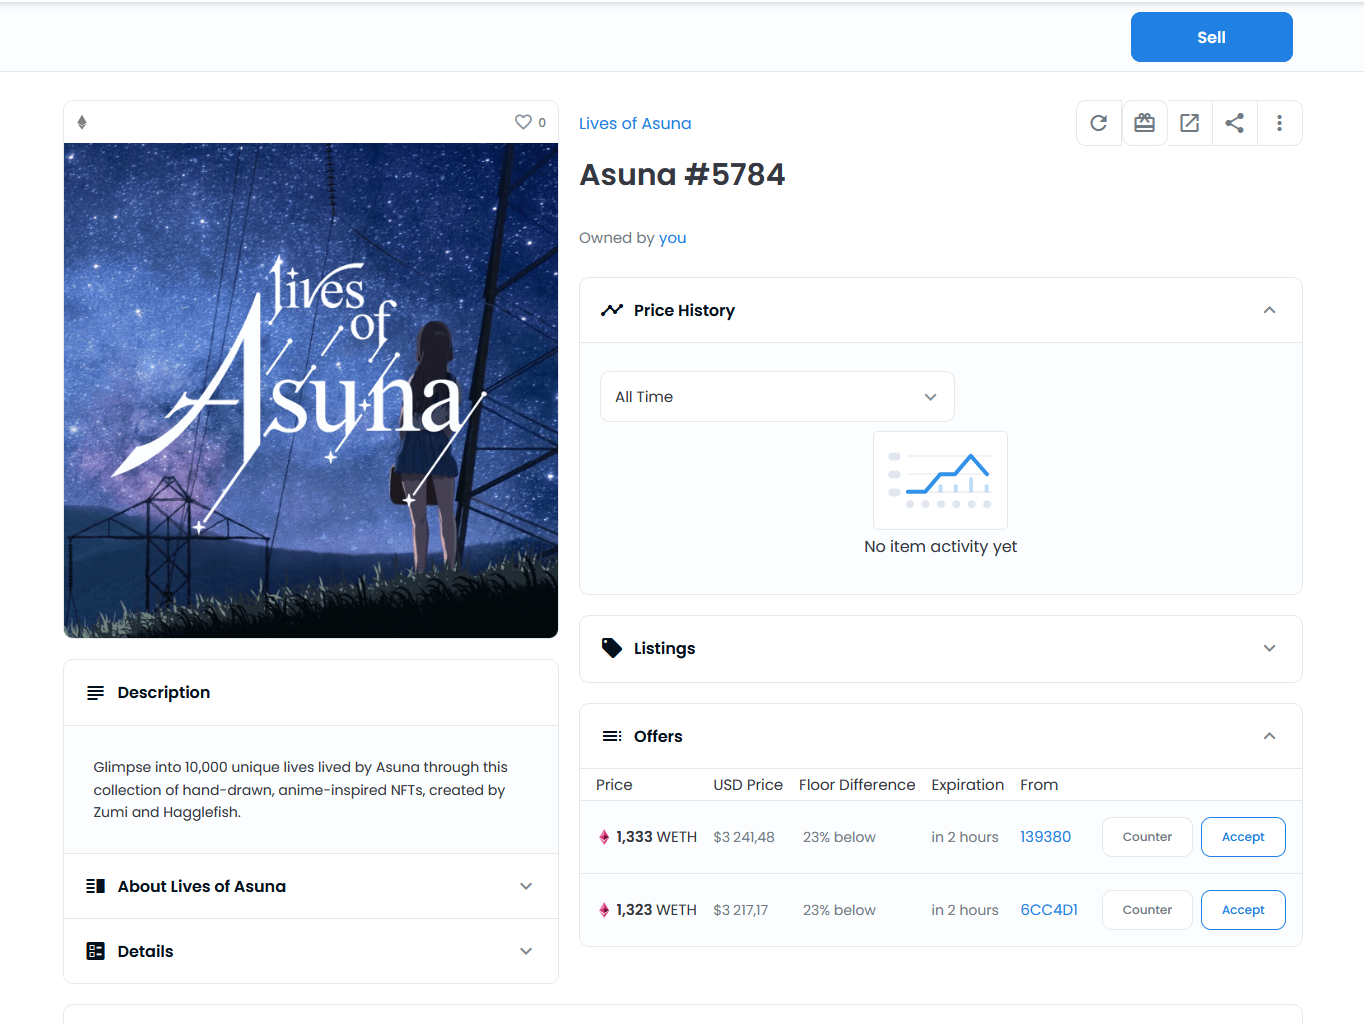Counter the 1,323 WETH offer
Screen dimensions: 1364x1024
(1147, 910)
